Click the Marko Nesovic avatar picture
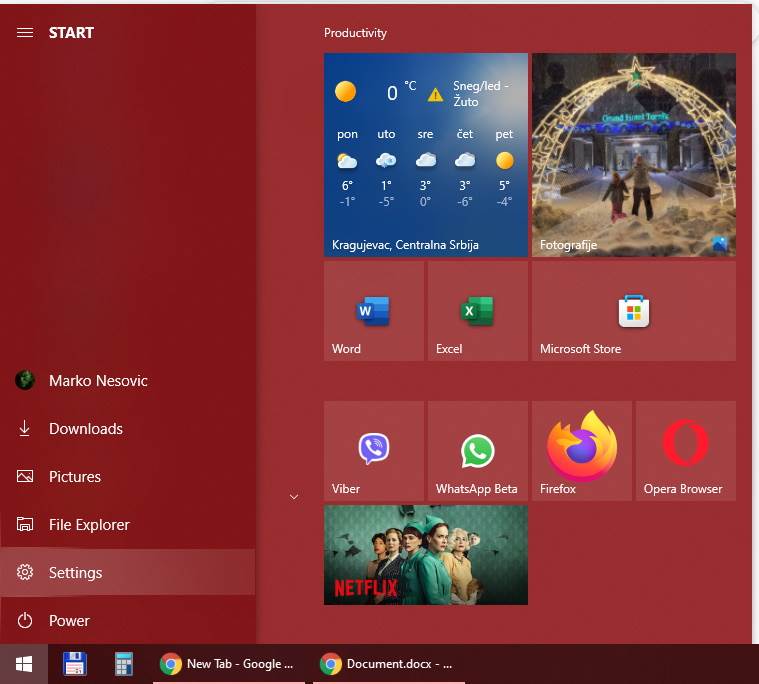Viewport: 759px width, 684px height. tap(25, 380)
